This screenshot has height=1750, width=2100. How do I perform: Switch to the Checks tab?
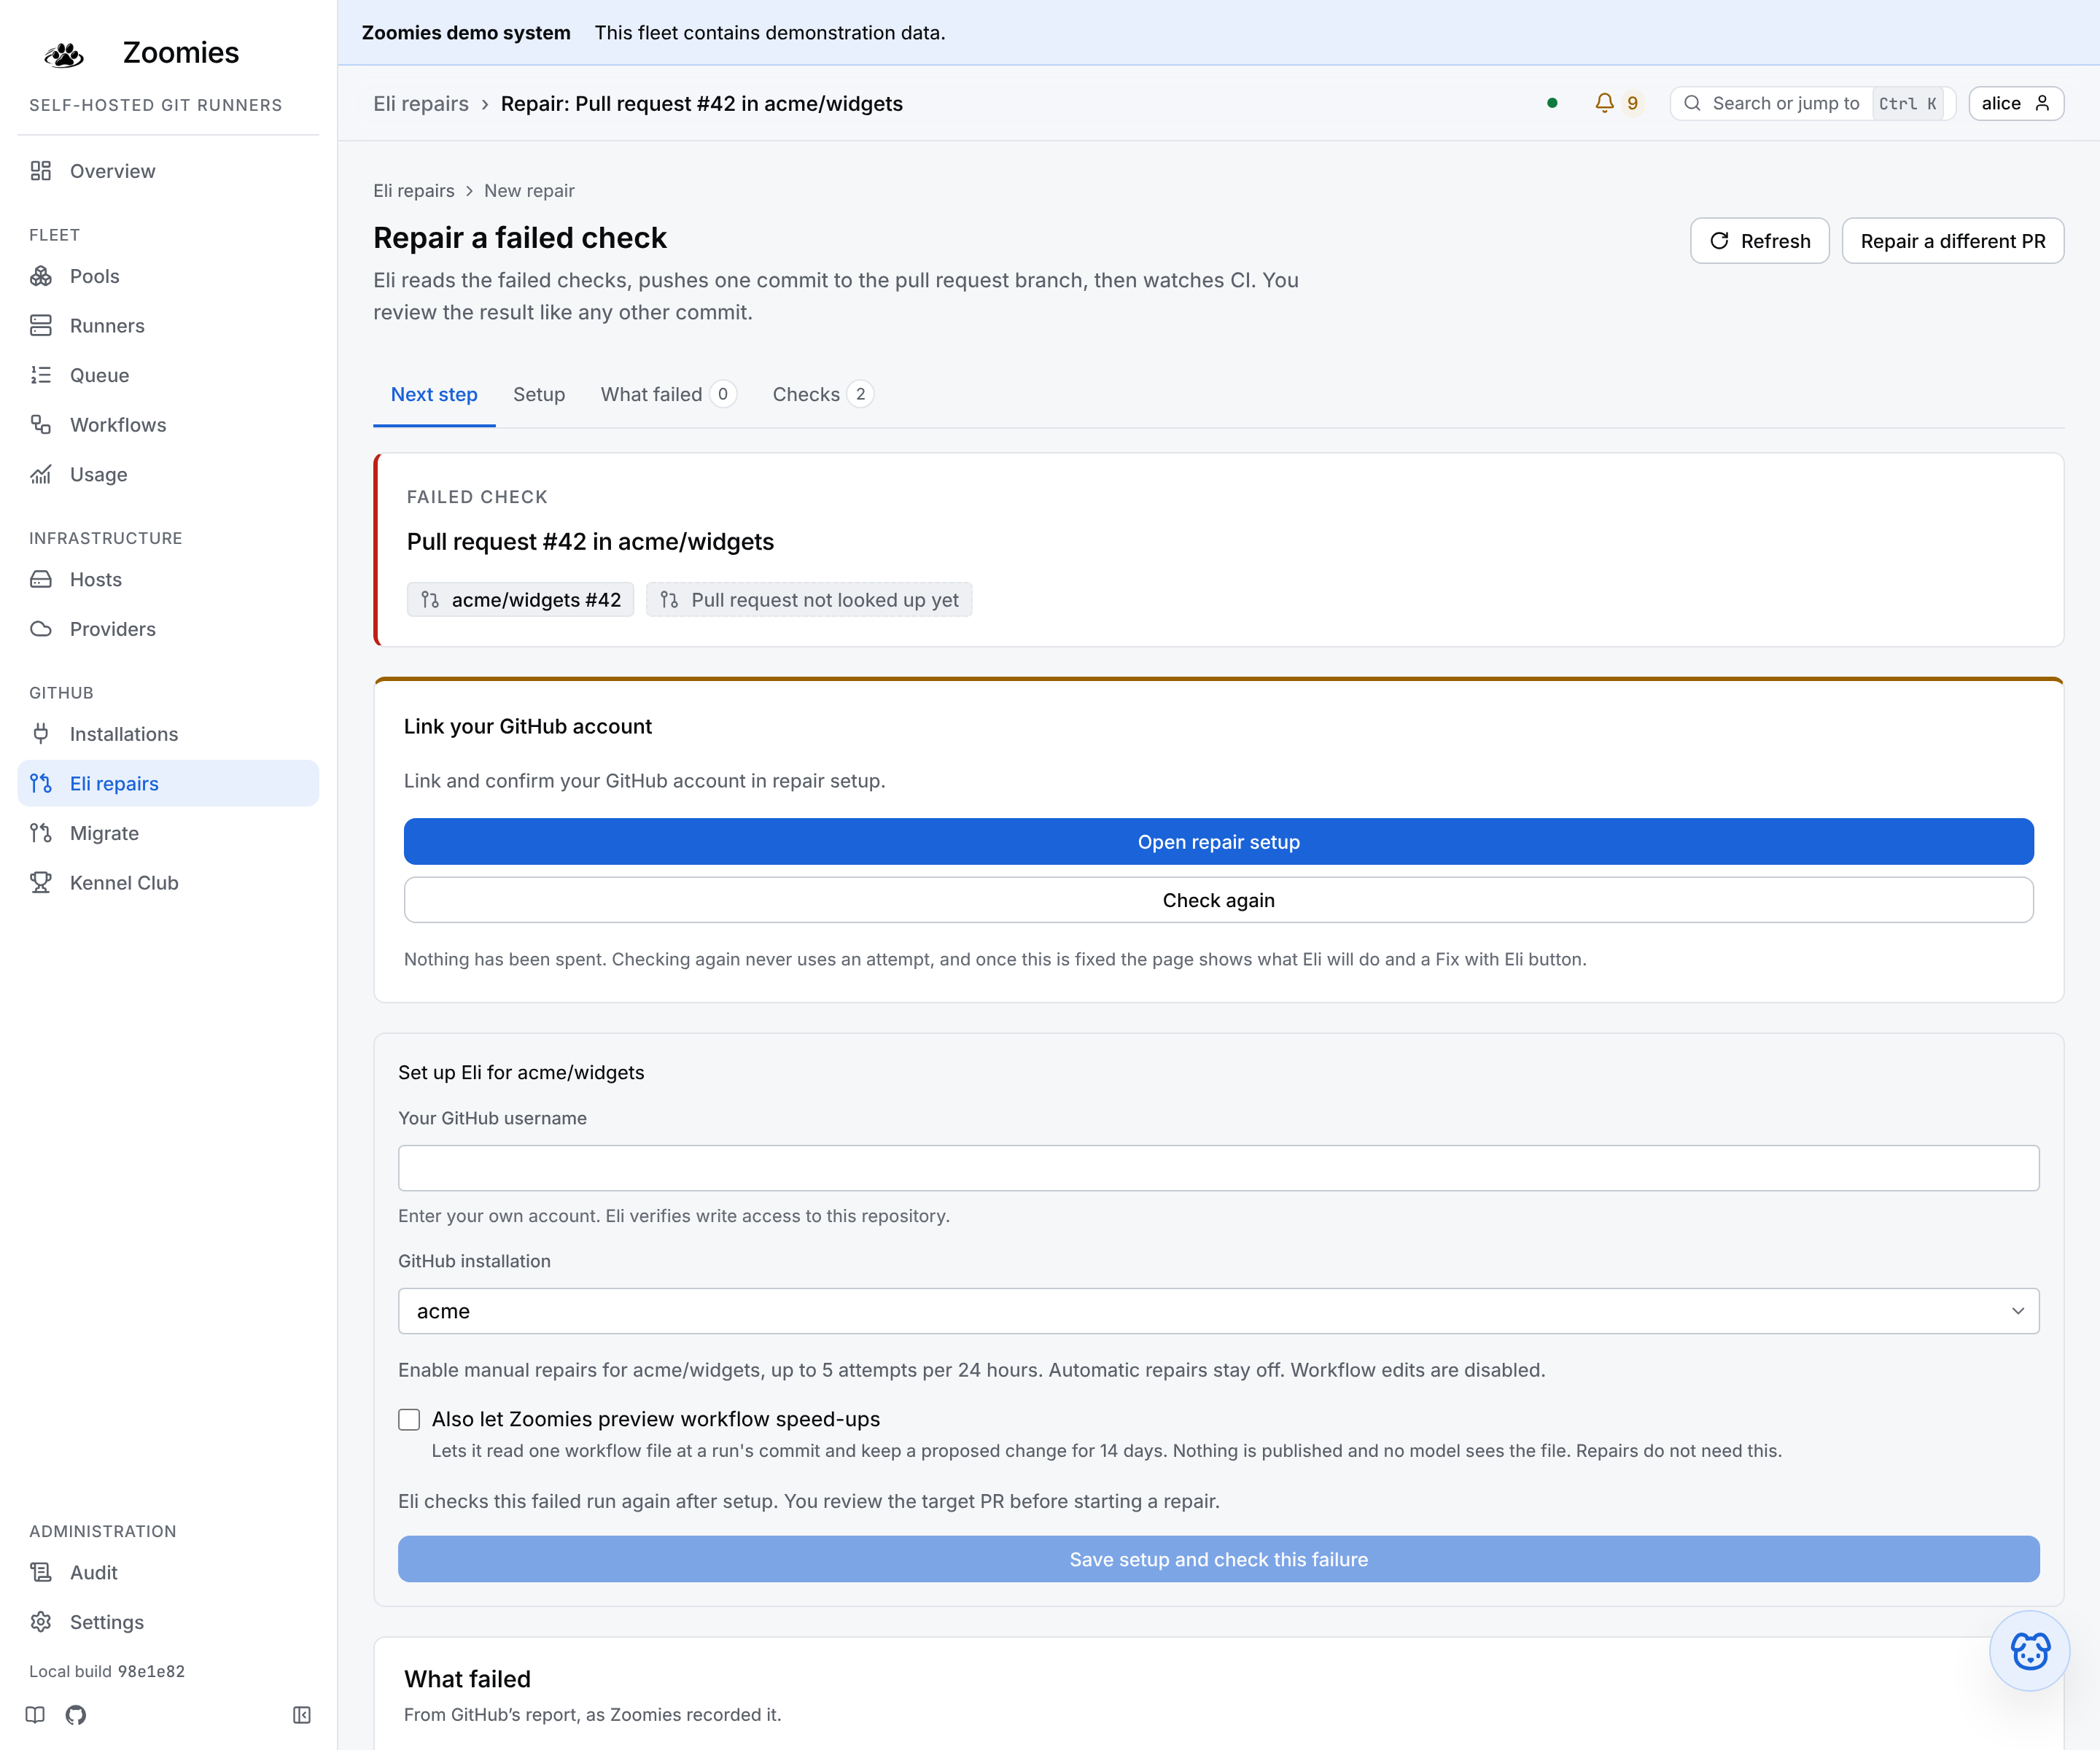click(x=823, y=394)
